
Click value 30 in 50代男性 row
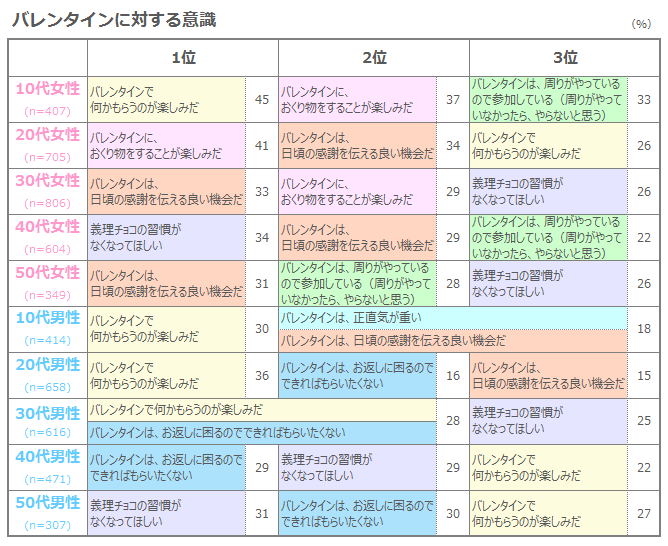click(453, 514)
